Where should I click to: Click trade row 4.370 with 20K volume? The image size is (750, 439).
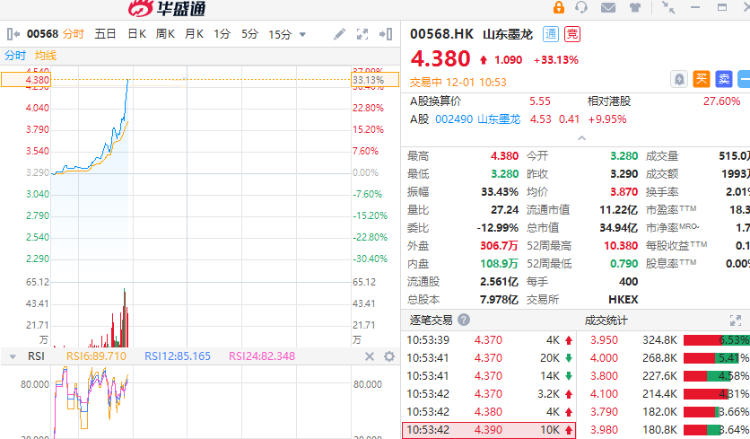489,358
